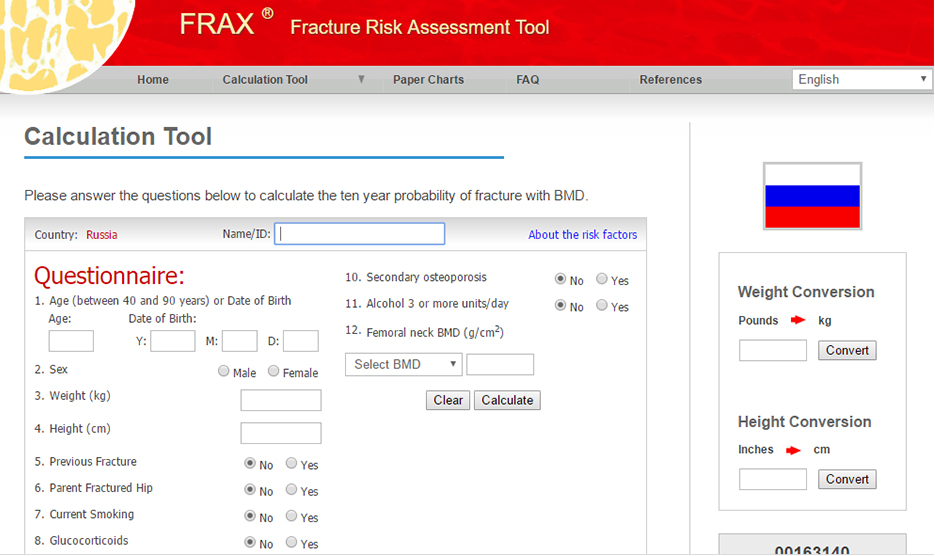
Task: Click Convert under Weight Conversion
Action: [x=847, y=350]
